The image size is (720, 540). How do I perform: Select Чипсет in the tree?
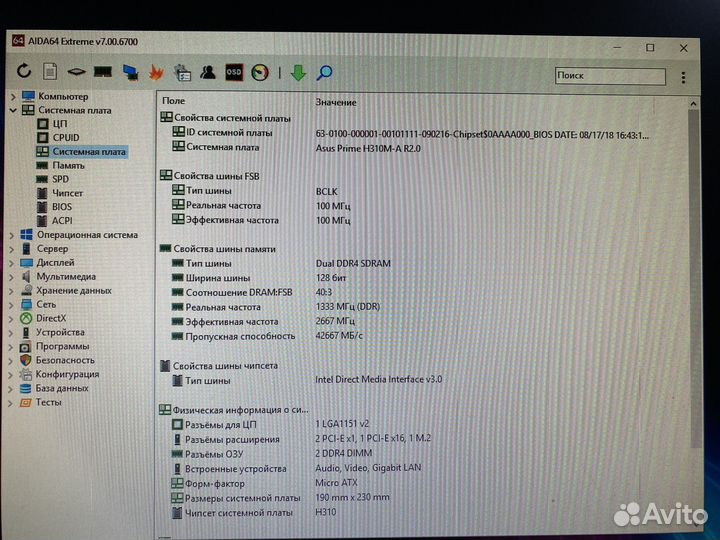67,193
